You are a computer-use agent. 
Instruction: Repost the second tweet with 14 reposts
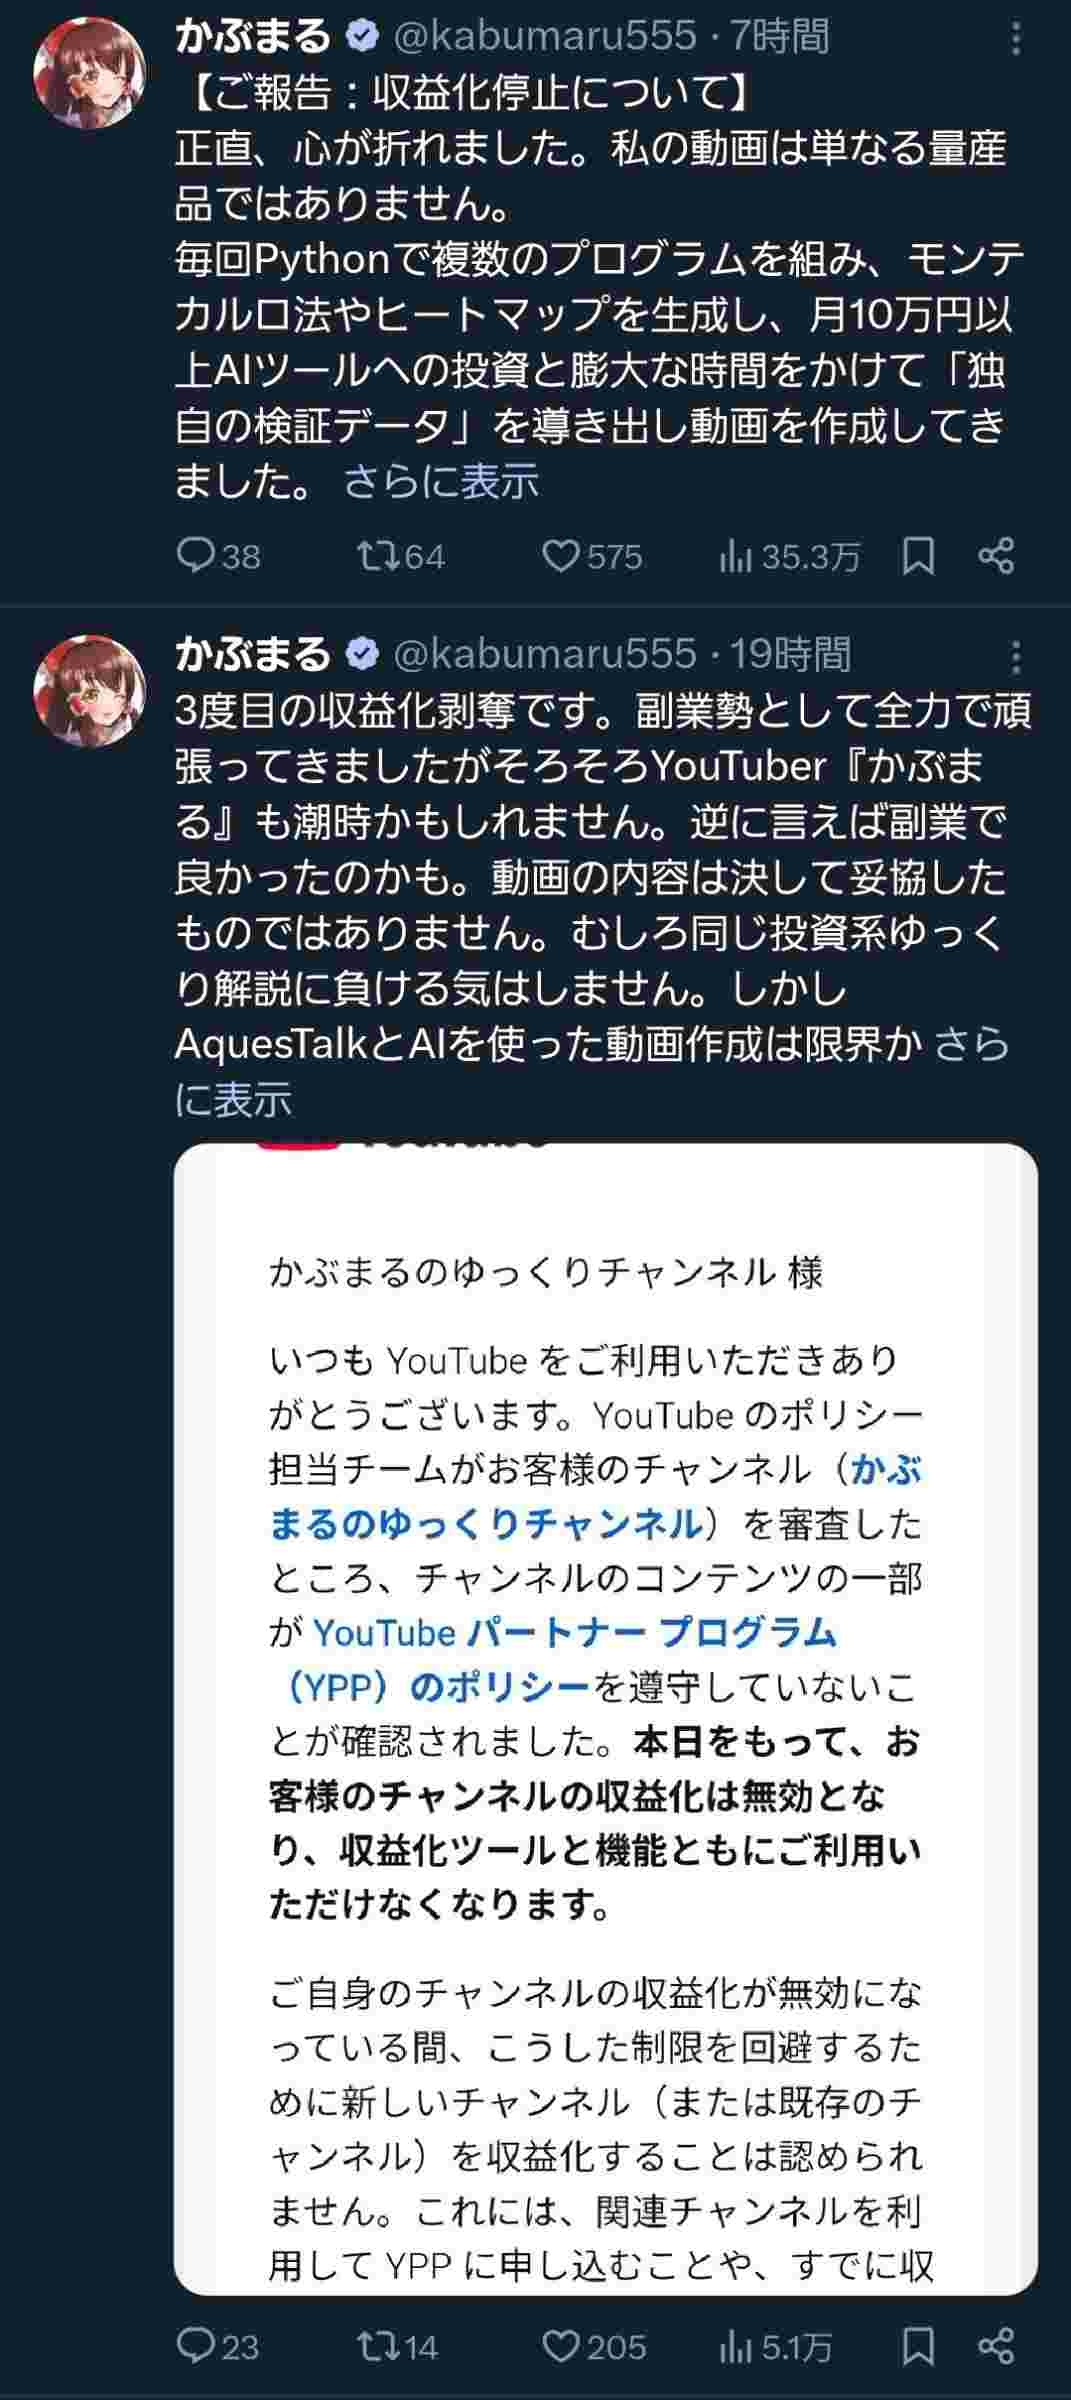(x=398, y=2346)
